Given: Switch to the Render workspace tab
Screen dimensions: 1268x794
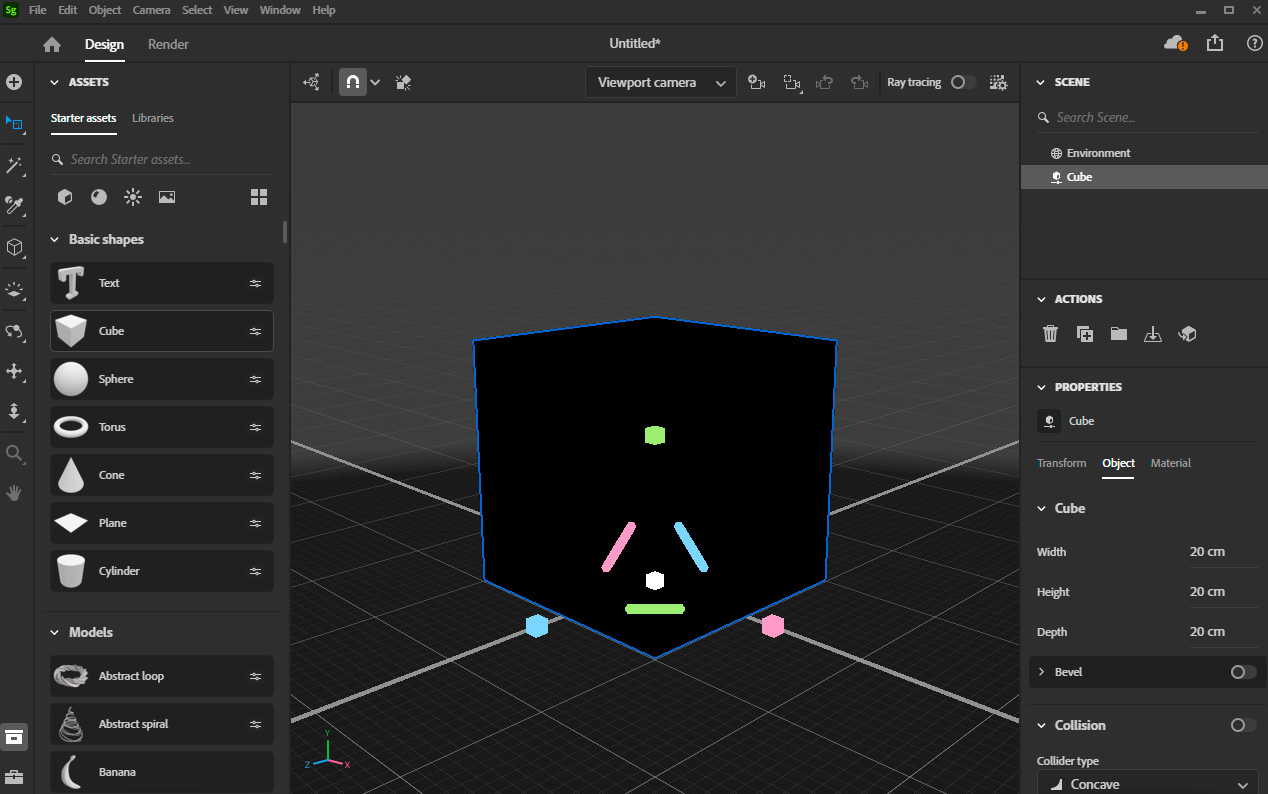Looking at the screenshot, I should point(167,44).
